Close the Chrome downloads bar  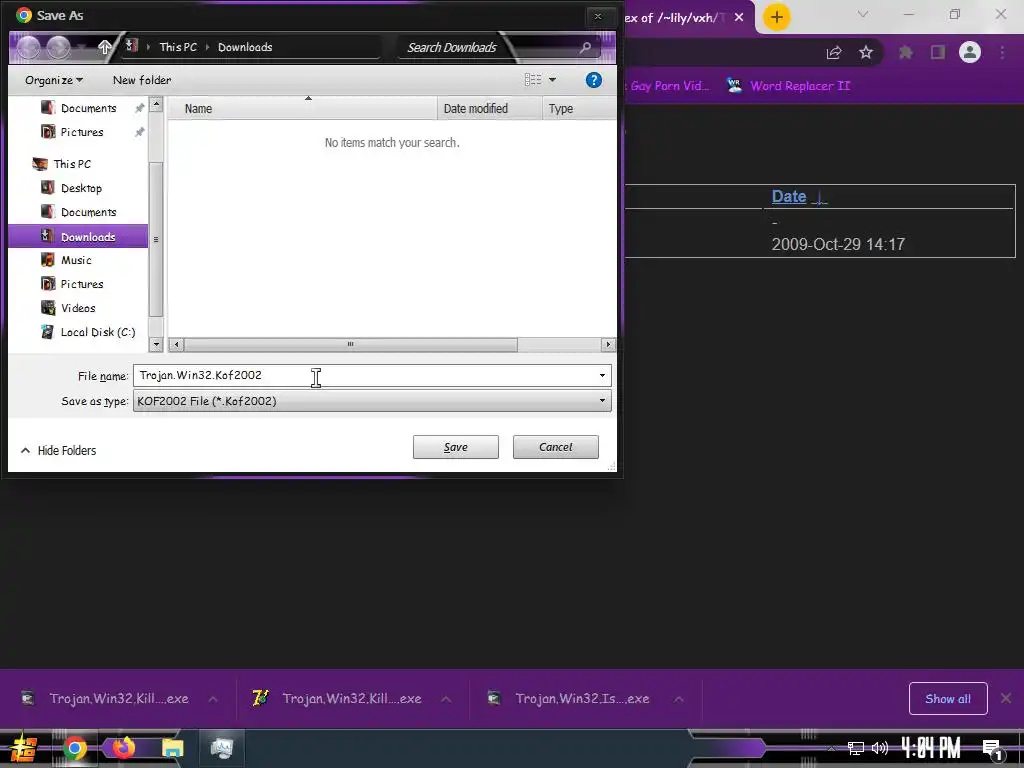point(1006,699)
